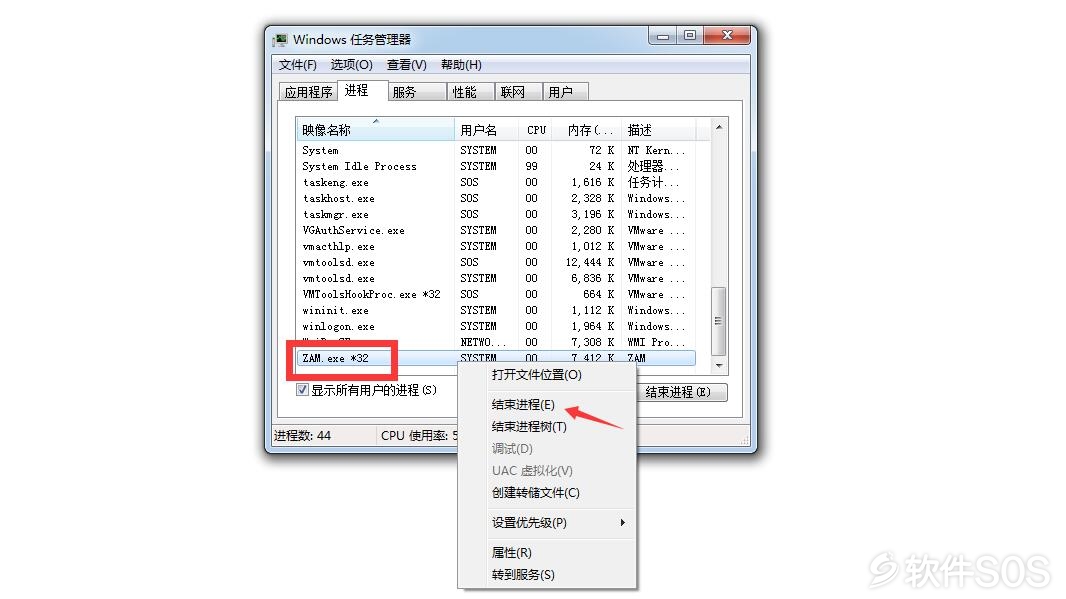
Task: Click the Task Manager title bar icon
Action: [x=280, y=39]
